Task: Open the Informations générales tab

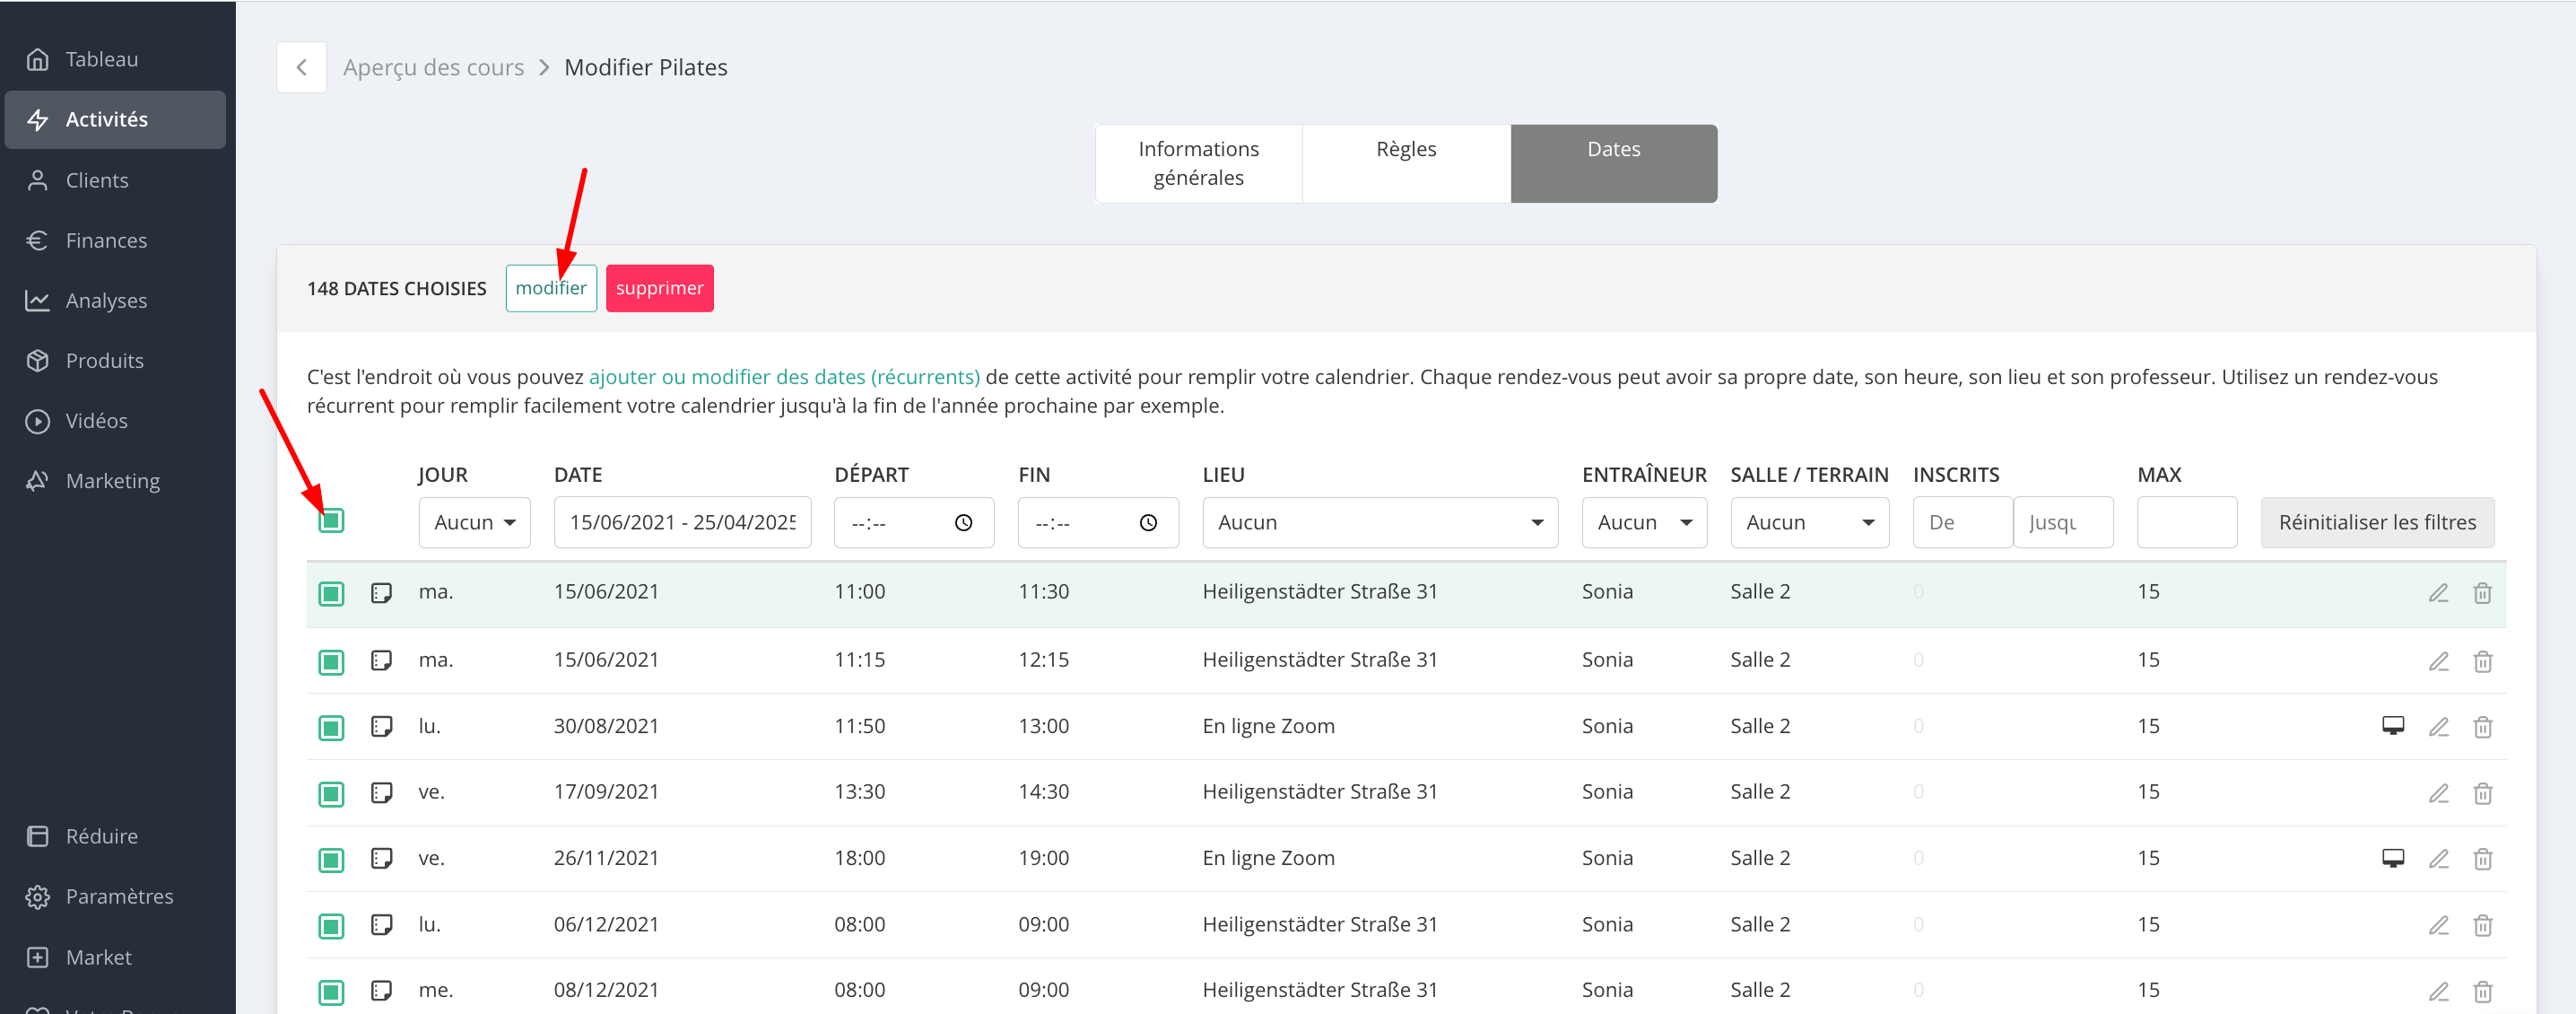Action: pyautogui.click(x=1198, y=163)
